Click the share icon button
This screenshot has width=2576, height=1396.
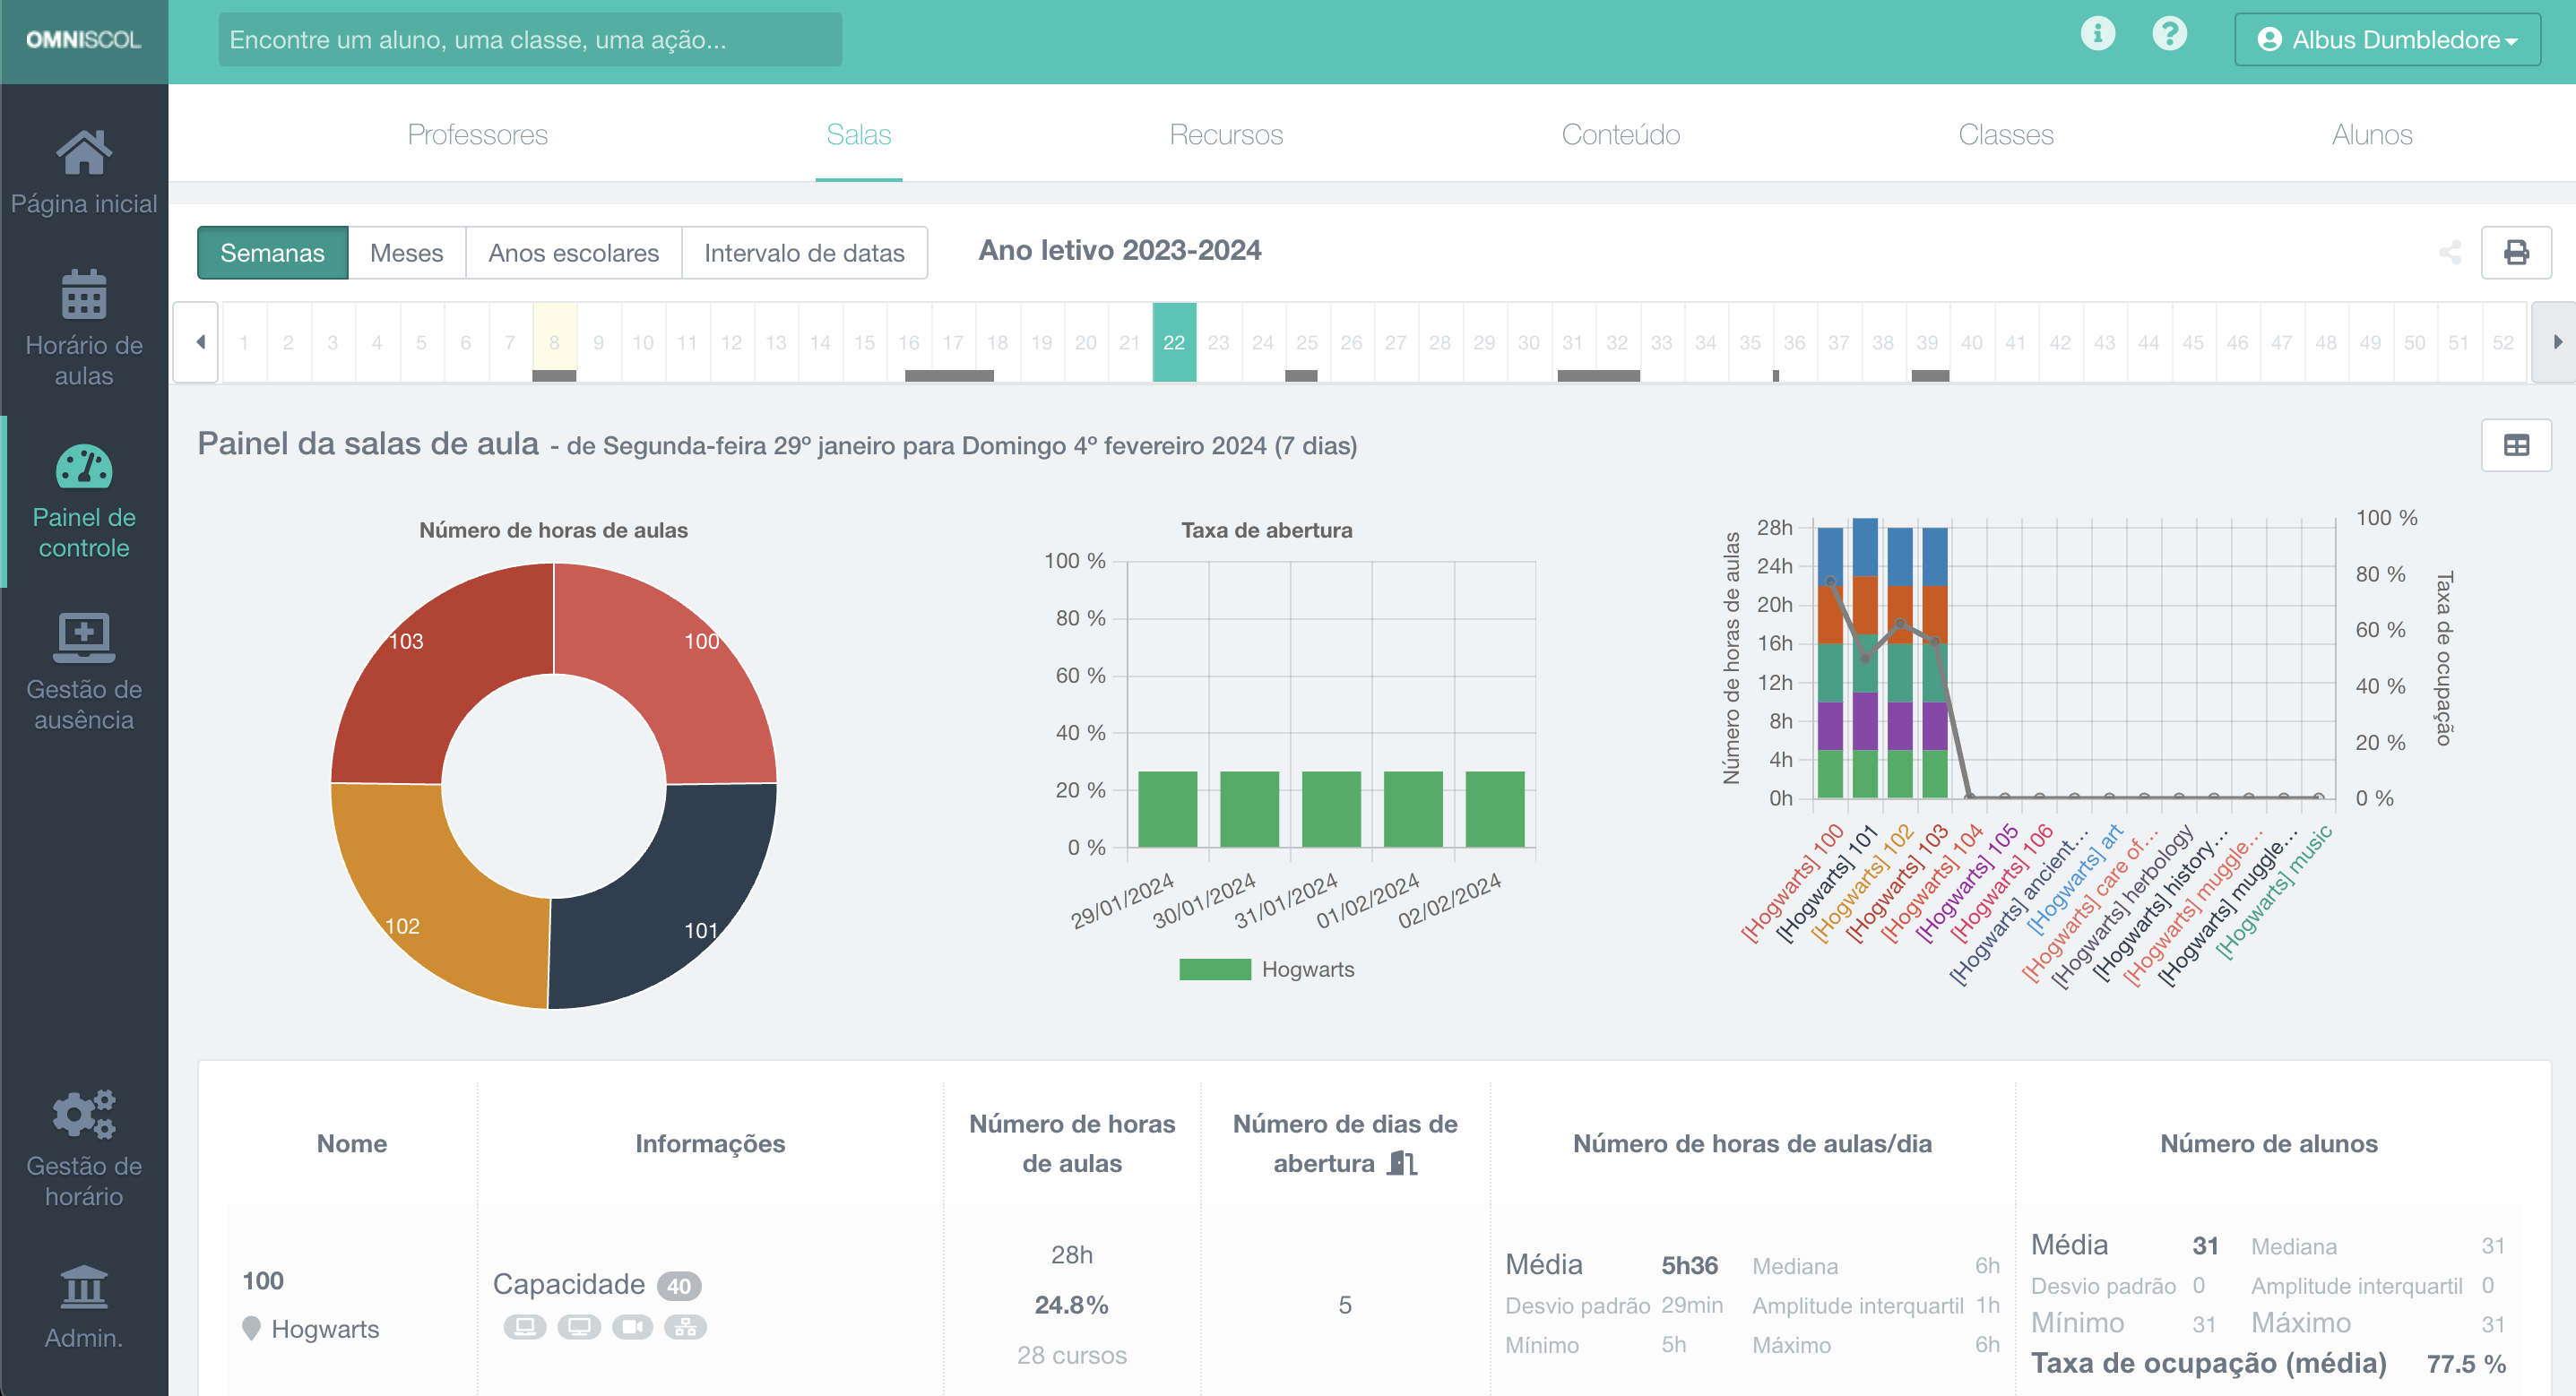2450,252
